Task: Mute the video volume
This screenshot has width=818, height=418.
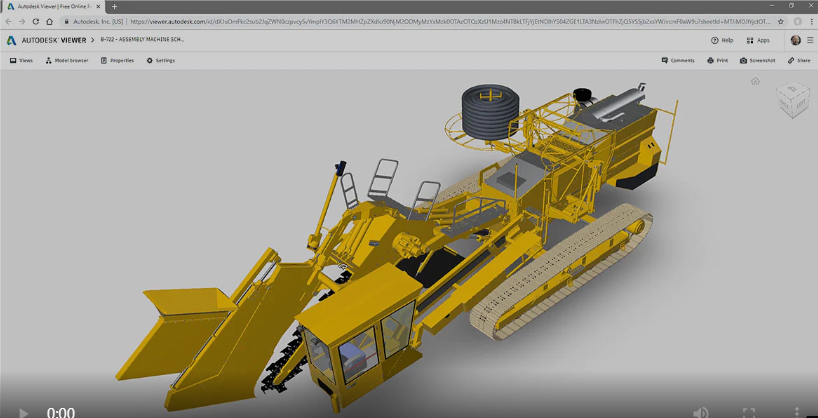Action: pos(701,411)
